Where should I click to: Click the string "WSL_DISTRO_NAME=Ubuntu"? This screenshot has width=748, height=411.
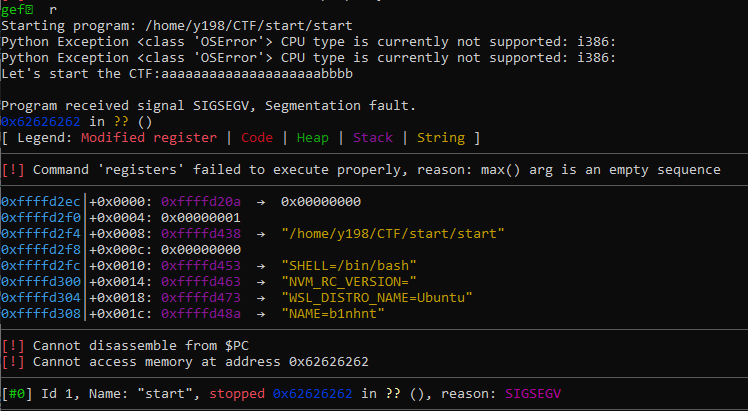point(377,298)
